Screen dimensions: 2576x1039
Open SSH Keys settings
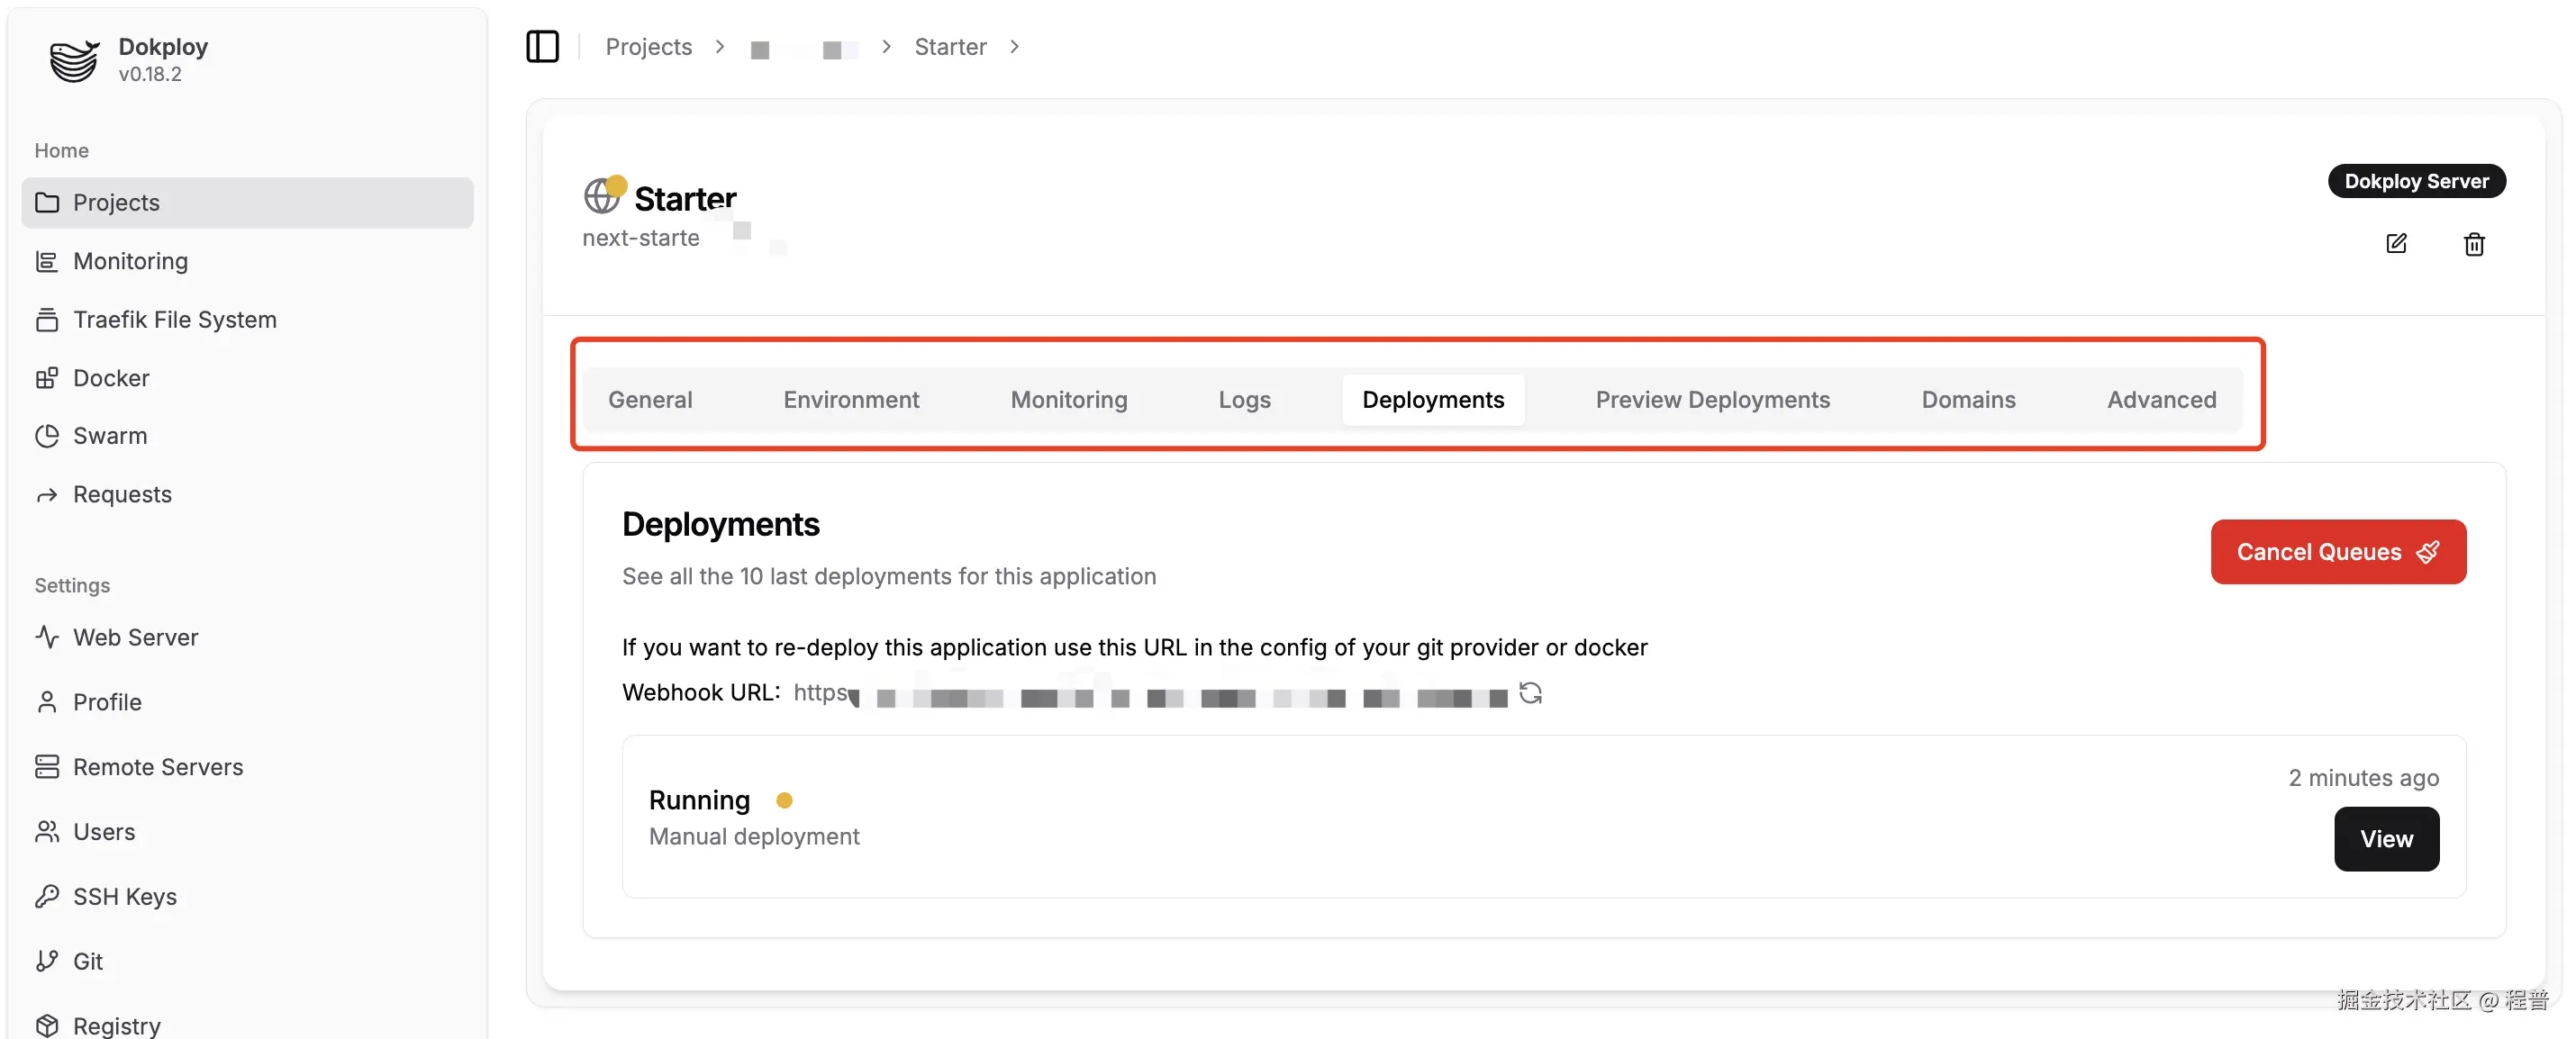click(125, 896)
